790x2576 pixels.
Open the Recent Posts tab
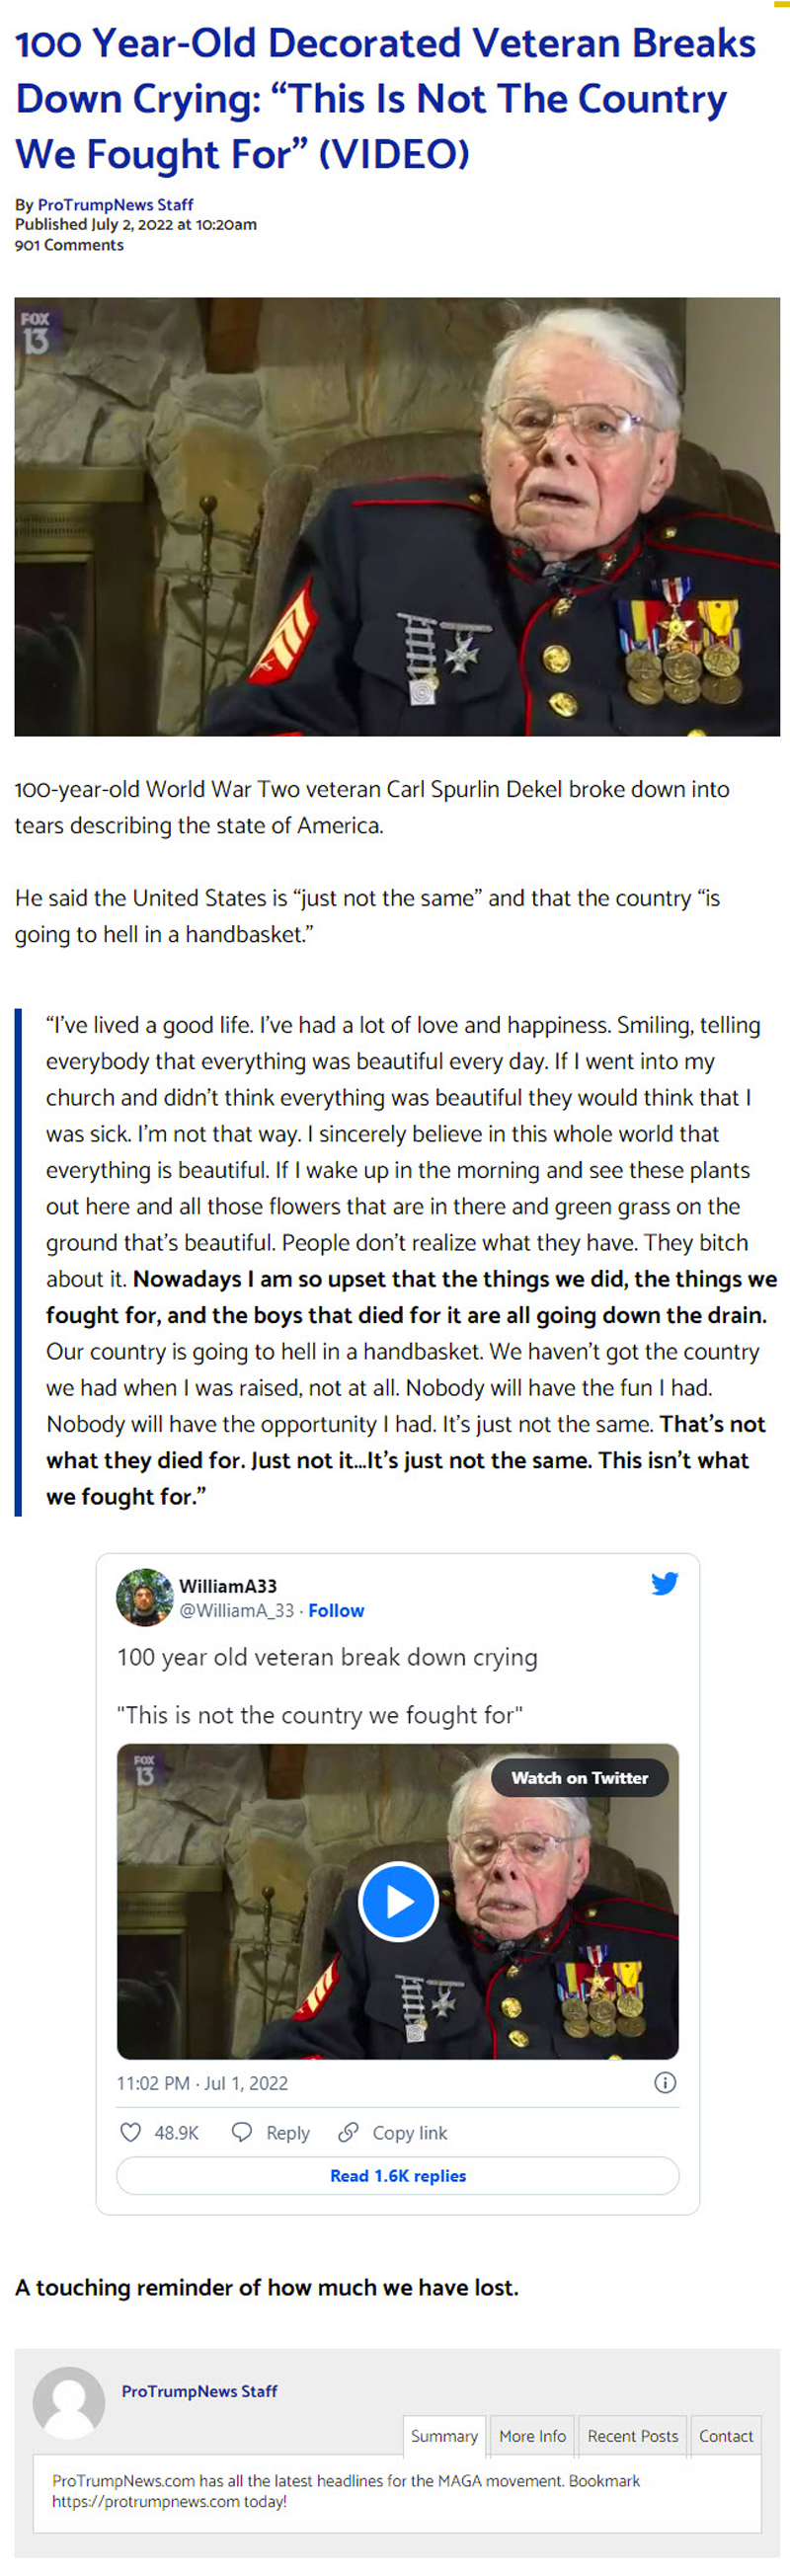click(633, 2435)
